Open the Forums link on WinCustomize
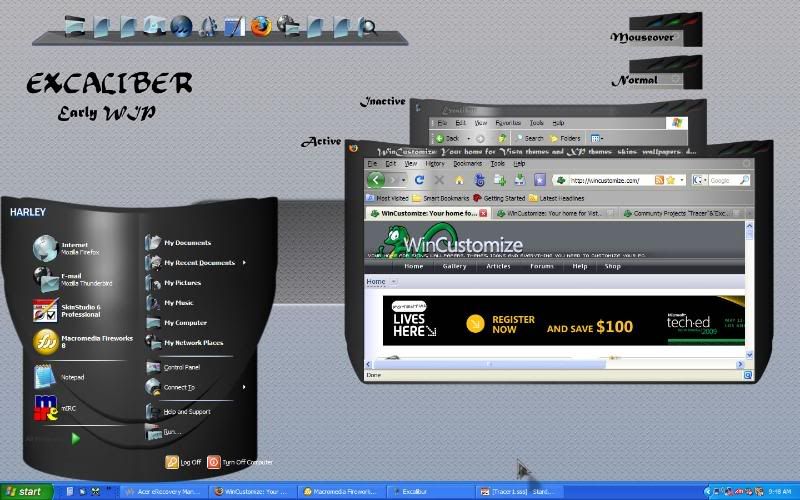800x500 pixels. click(542, 266)
